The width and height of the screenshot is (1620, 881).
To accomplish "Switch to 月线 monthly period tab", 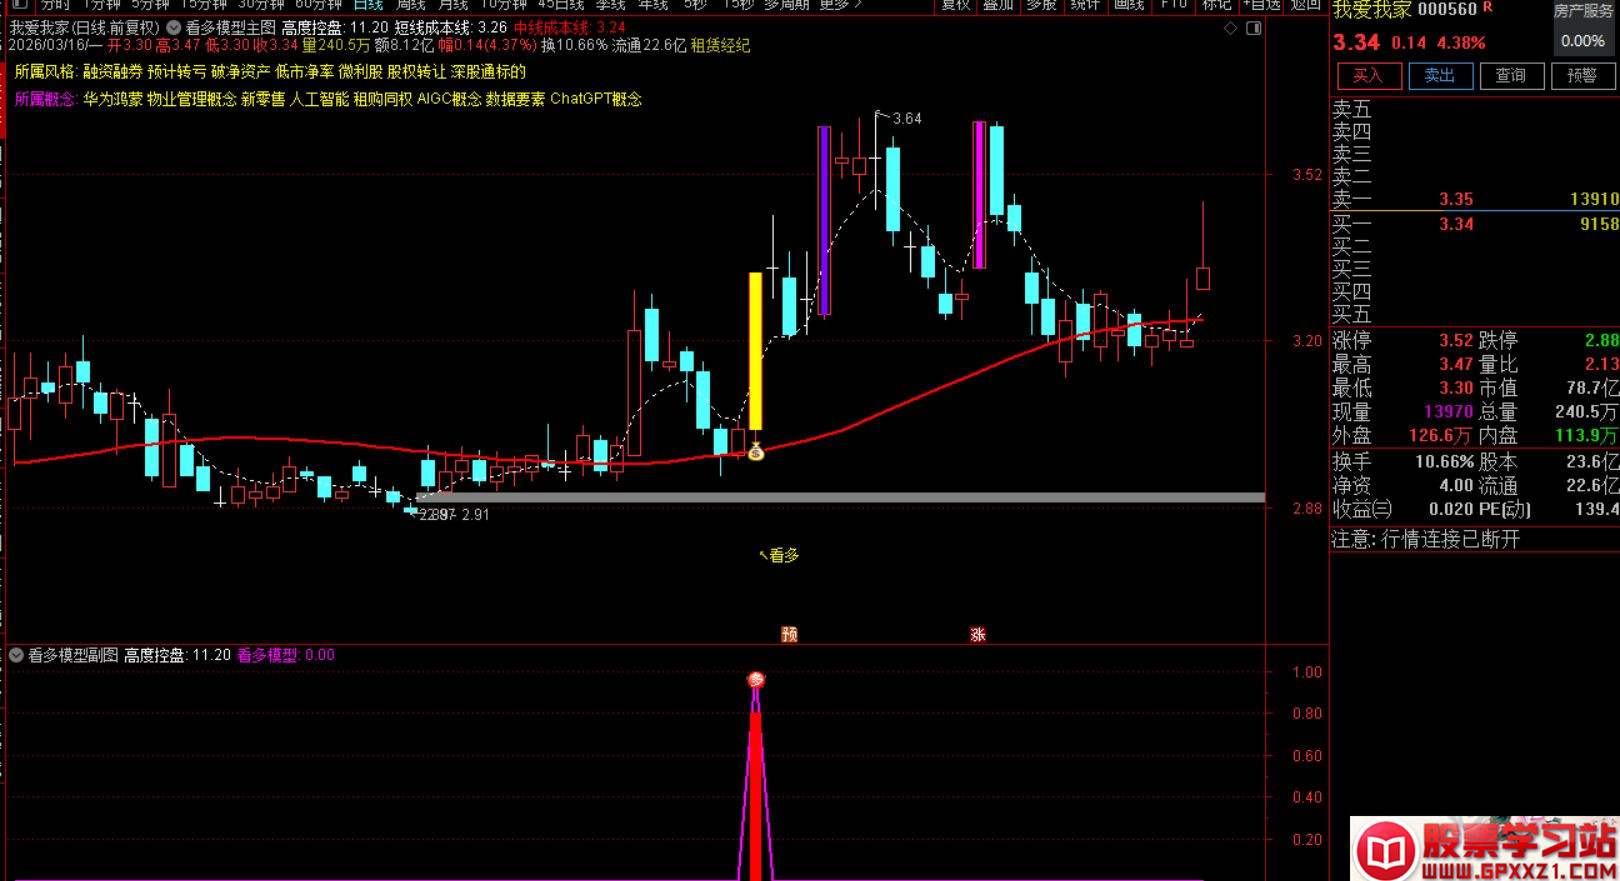I will click(453, 5).
